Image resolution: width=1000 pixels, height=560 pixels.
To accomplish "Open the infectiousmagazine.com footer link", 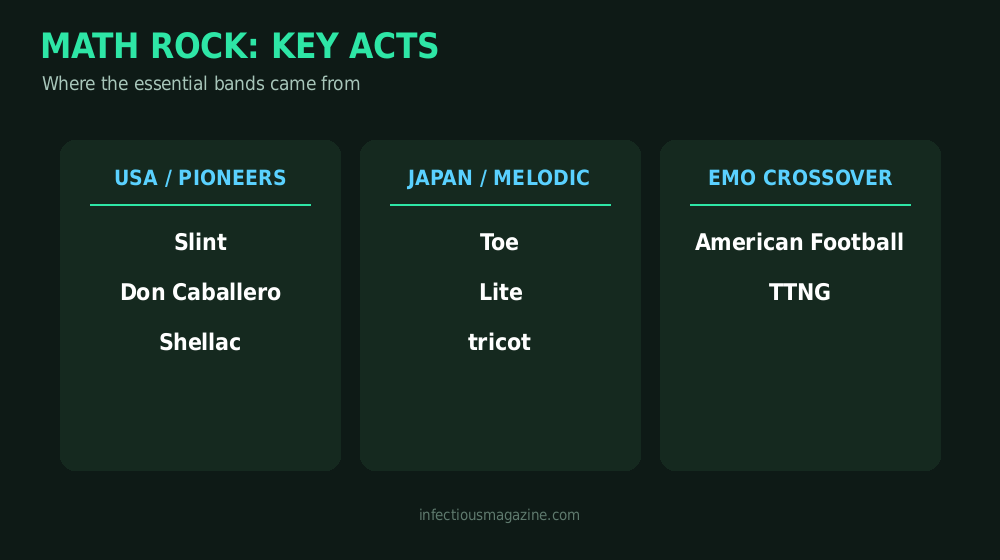I will pyautogui.click(x=499, y=515).
